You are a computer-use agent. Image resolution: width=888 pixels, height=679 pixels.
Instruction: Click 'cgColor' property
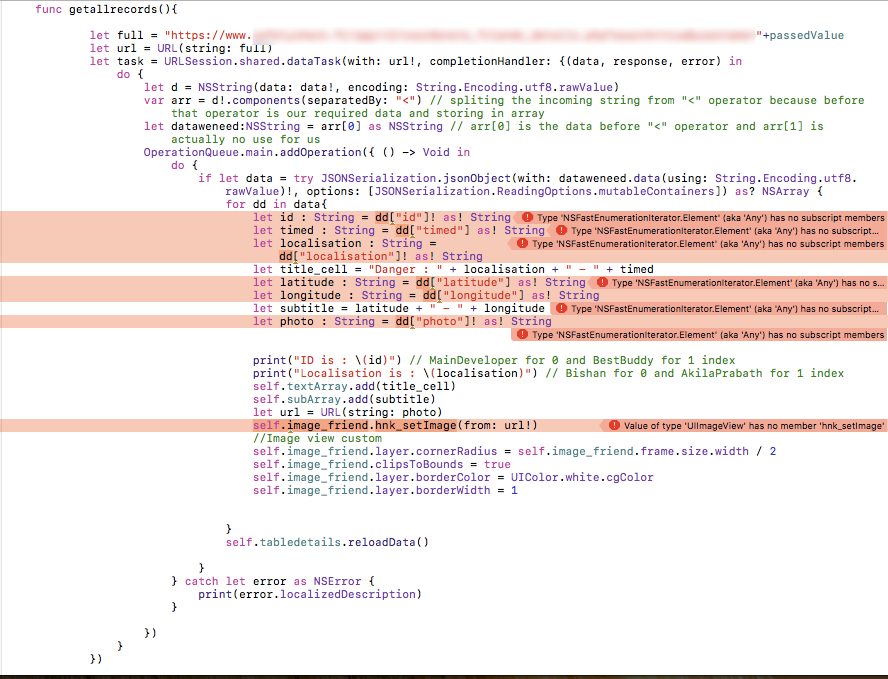pos(630,478)
